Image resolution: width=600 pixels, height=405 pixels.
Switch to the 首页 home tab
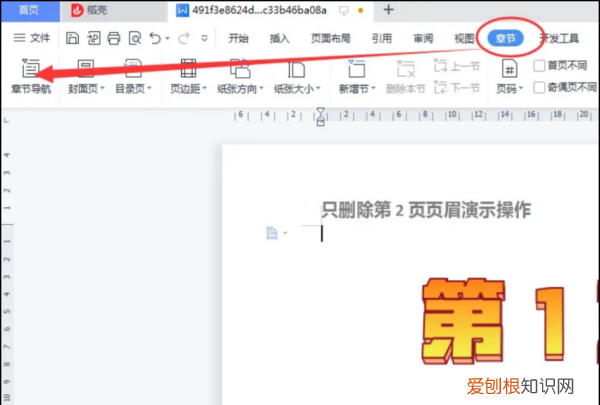[29, 10]
